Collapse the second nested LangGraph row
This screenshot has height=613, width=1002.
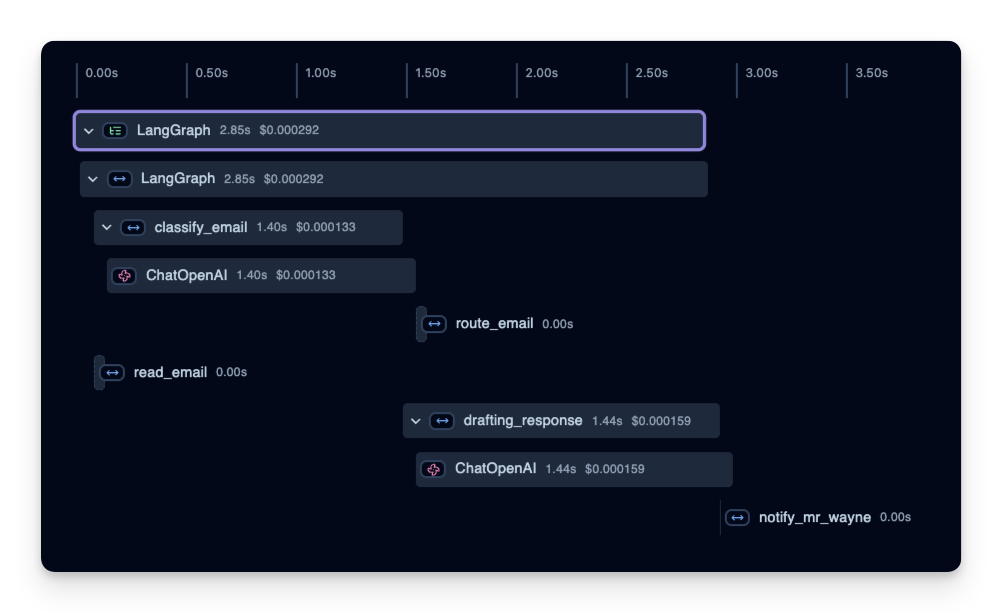[x=93, y=179]
